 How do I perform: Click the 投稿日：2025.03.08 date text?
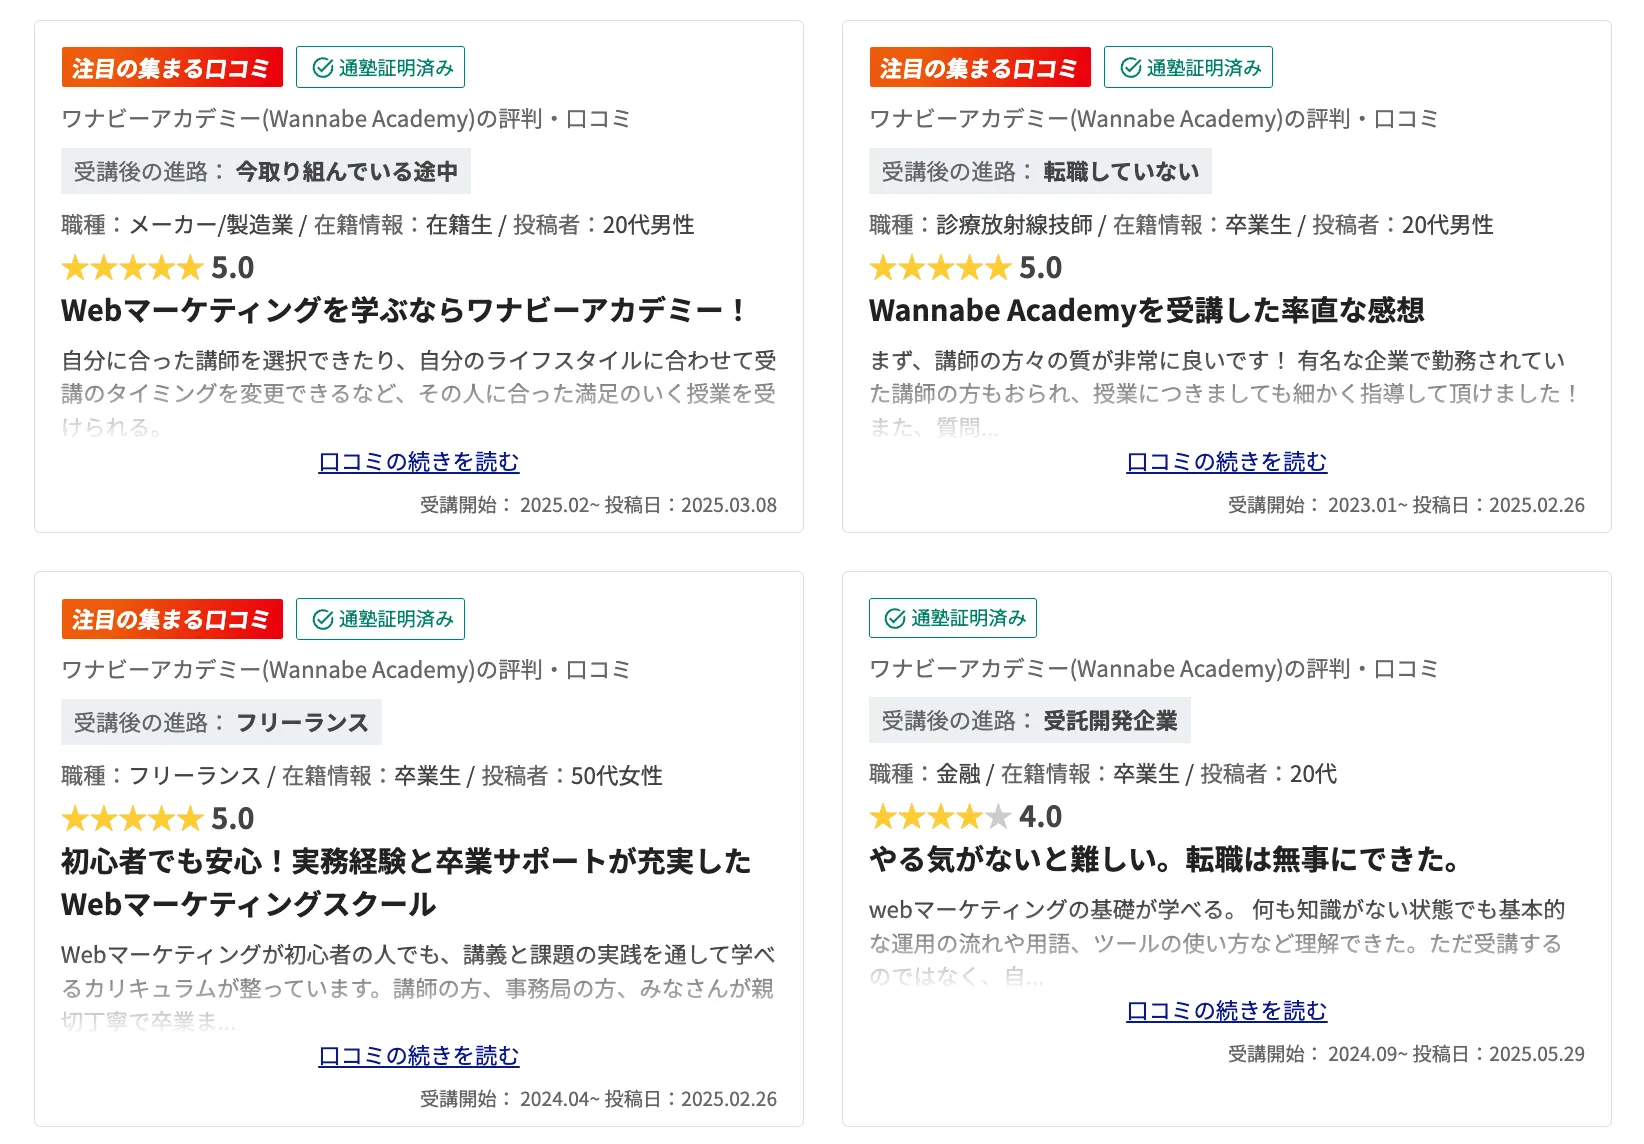tap(691, 505)
